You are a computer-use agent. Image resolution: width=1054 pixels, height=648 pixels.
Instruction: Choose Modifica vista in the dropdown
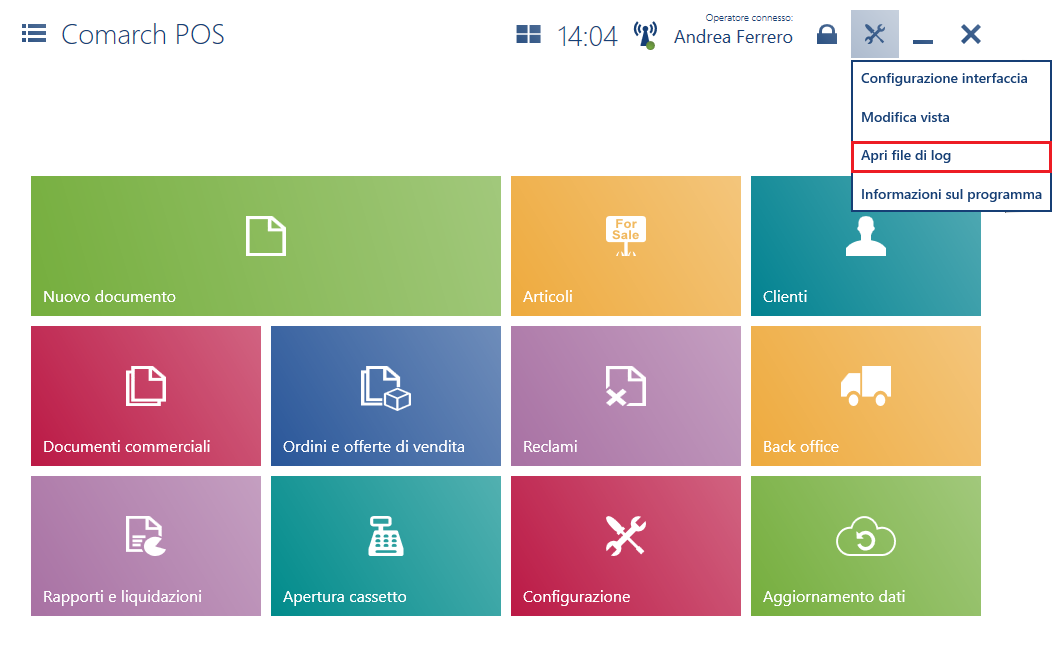(905, 117)
